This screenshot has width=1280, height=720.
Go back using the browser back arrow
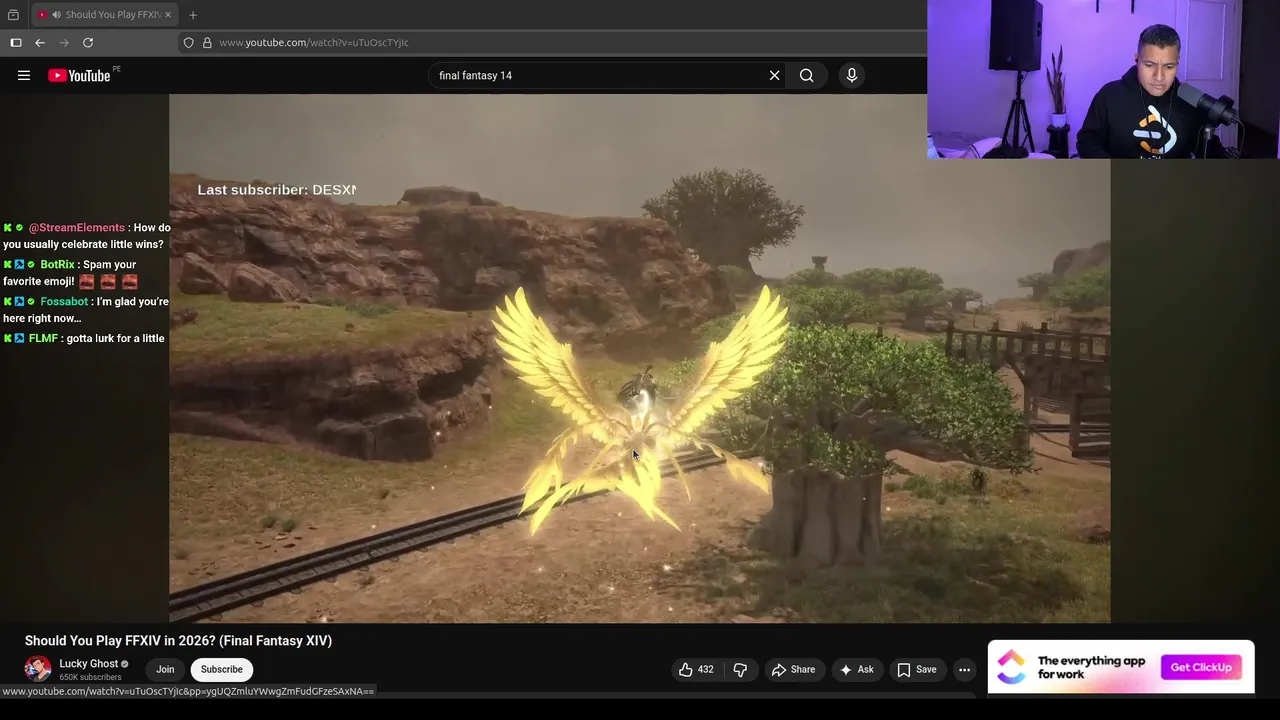tap(40, 42)
